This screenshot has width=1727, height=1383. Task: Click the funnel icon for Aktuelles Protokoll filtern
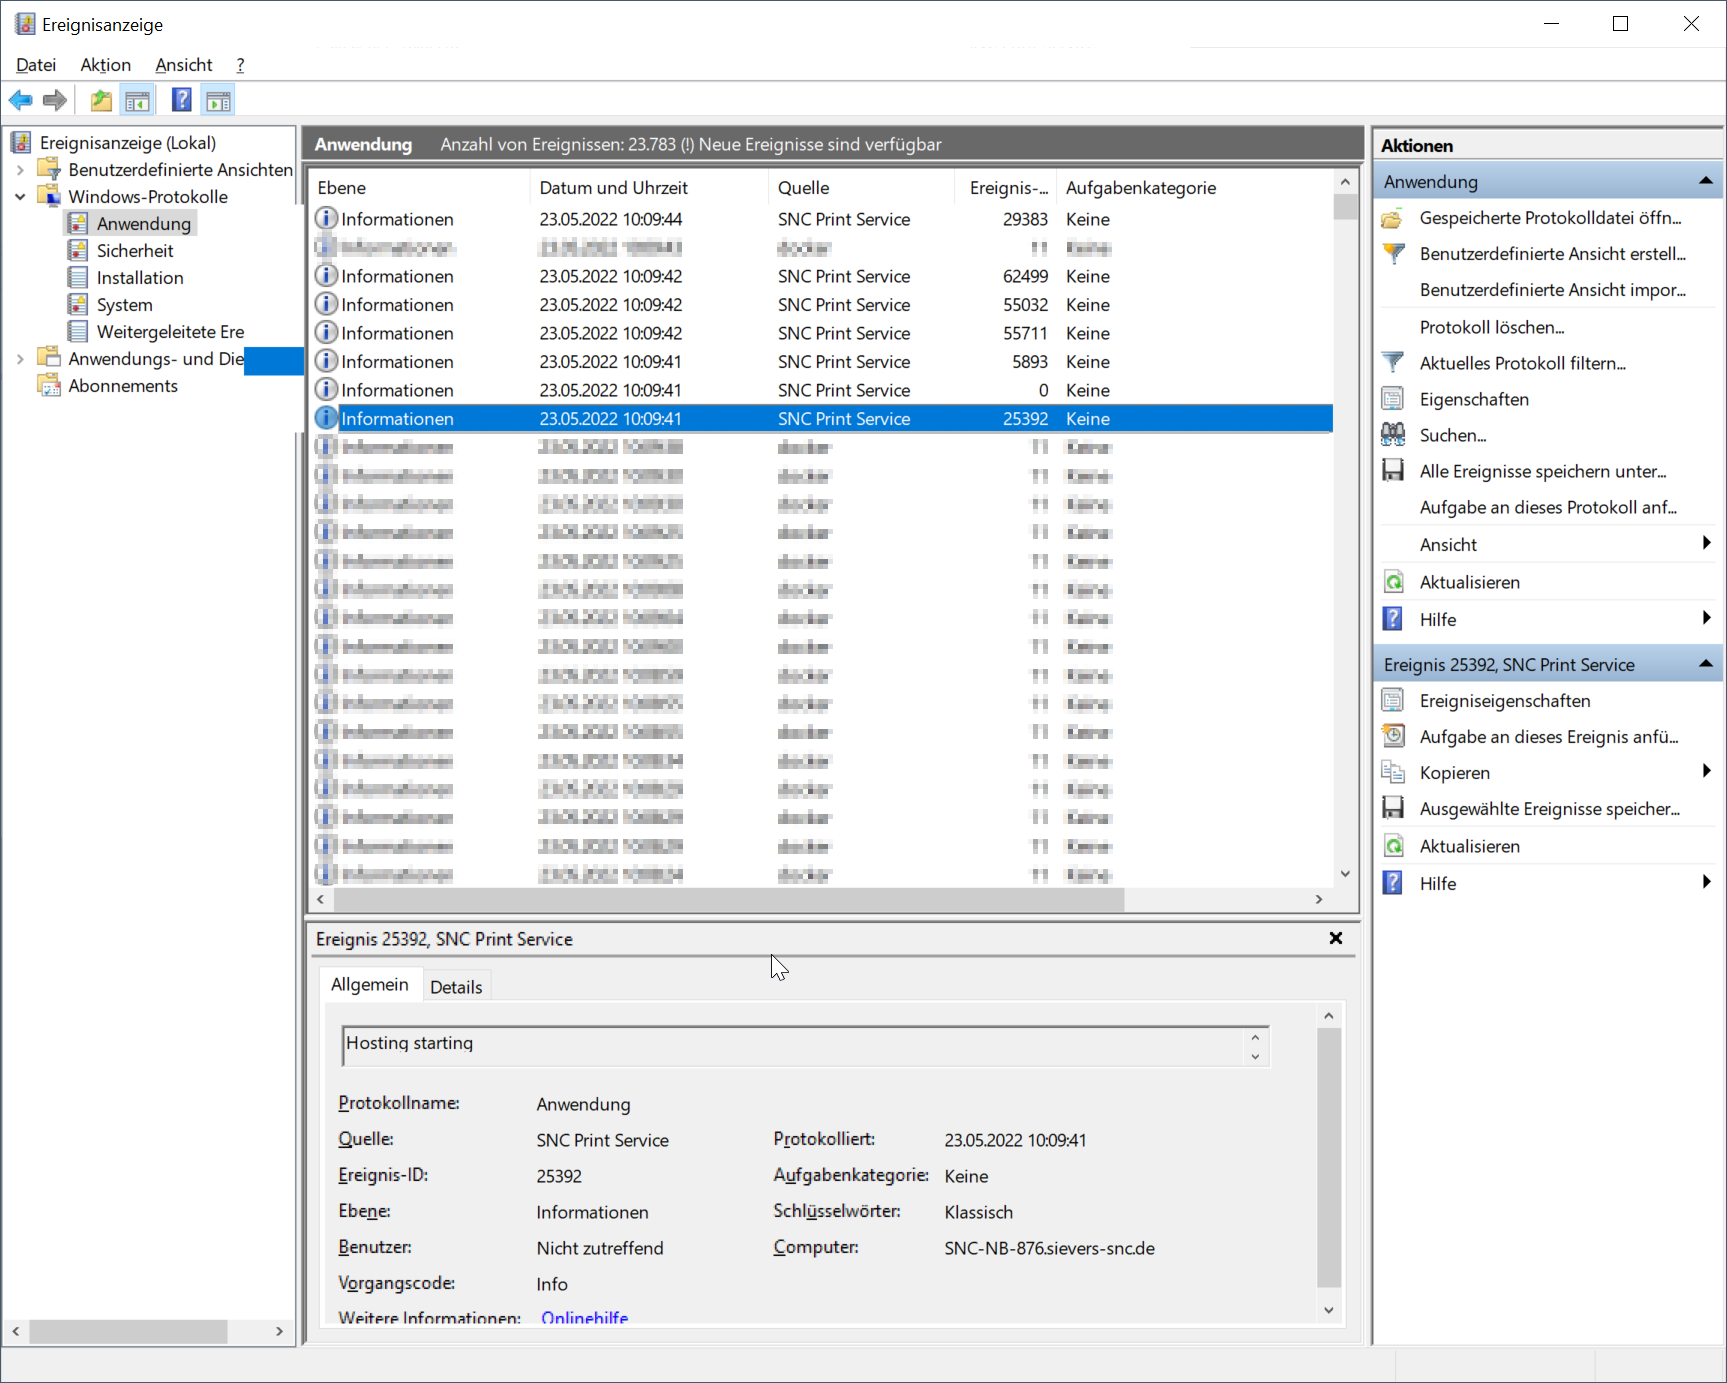coord(1393,363)
